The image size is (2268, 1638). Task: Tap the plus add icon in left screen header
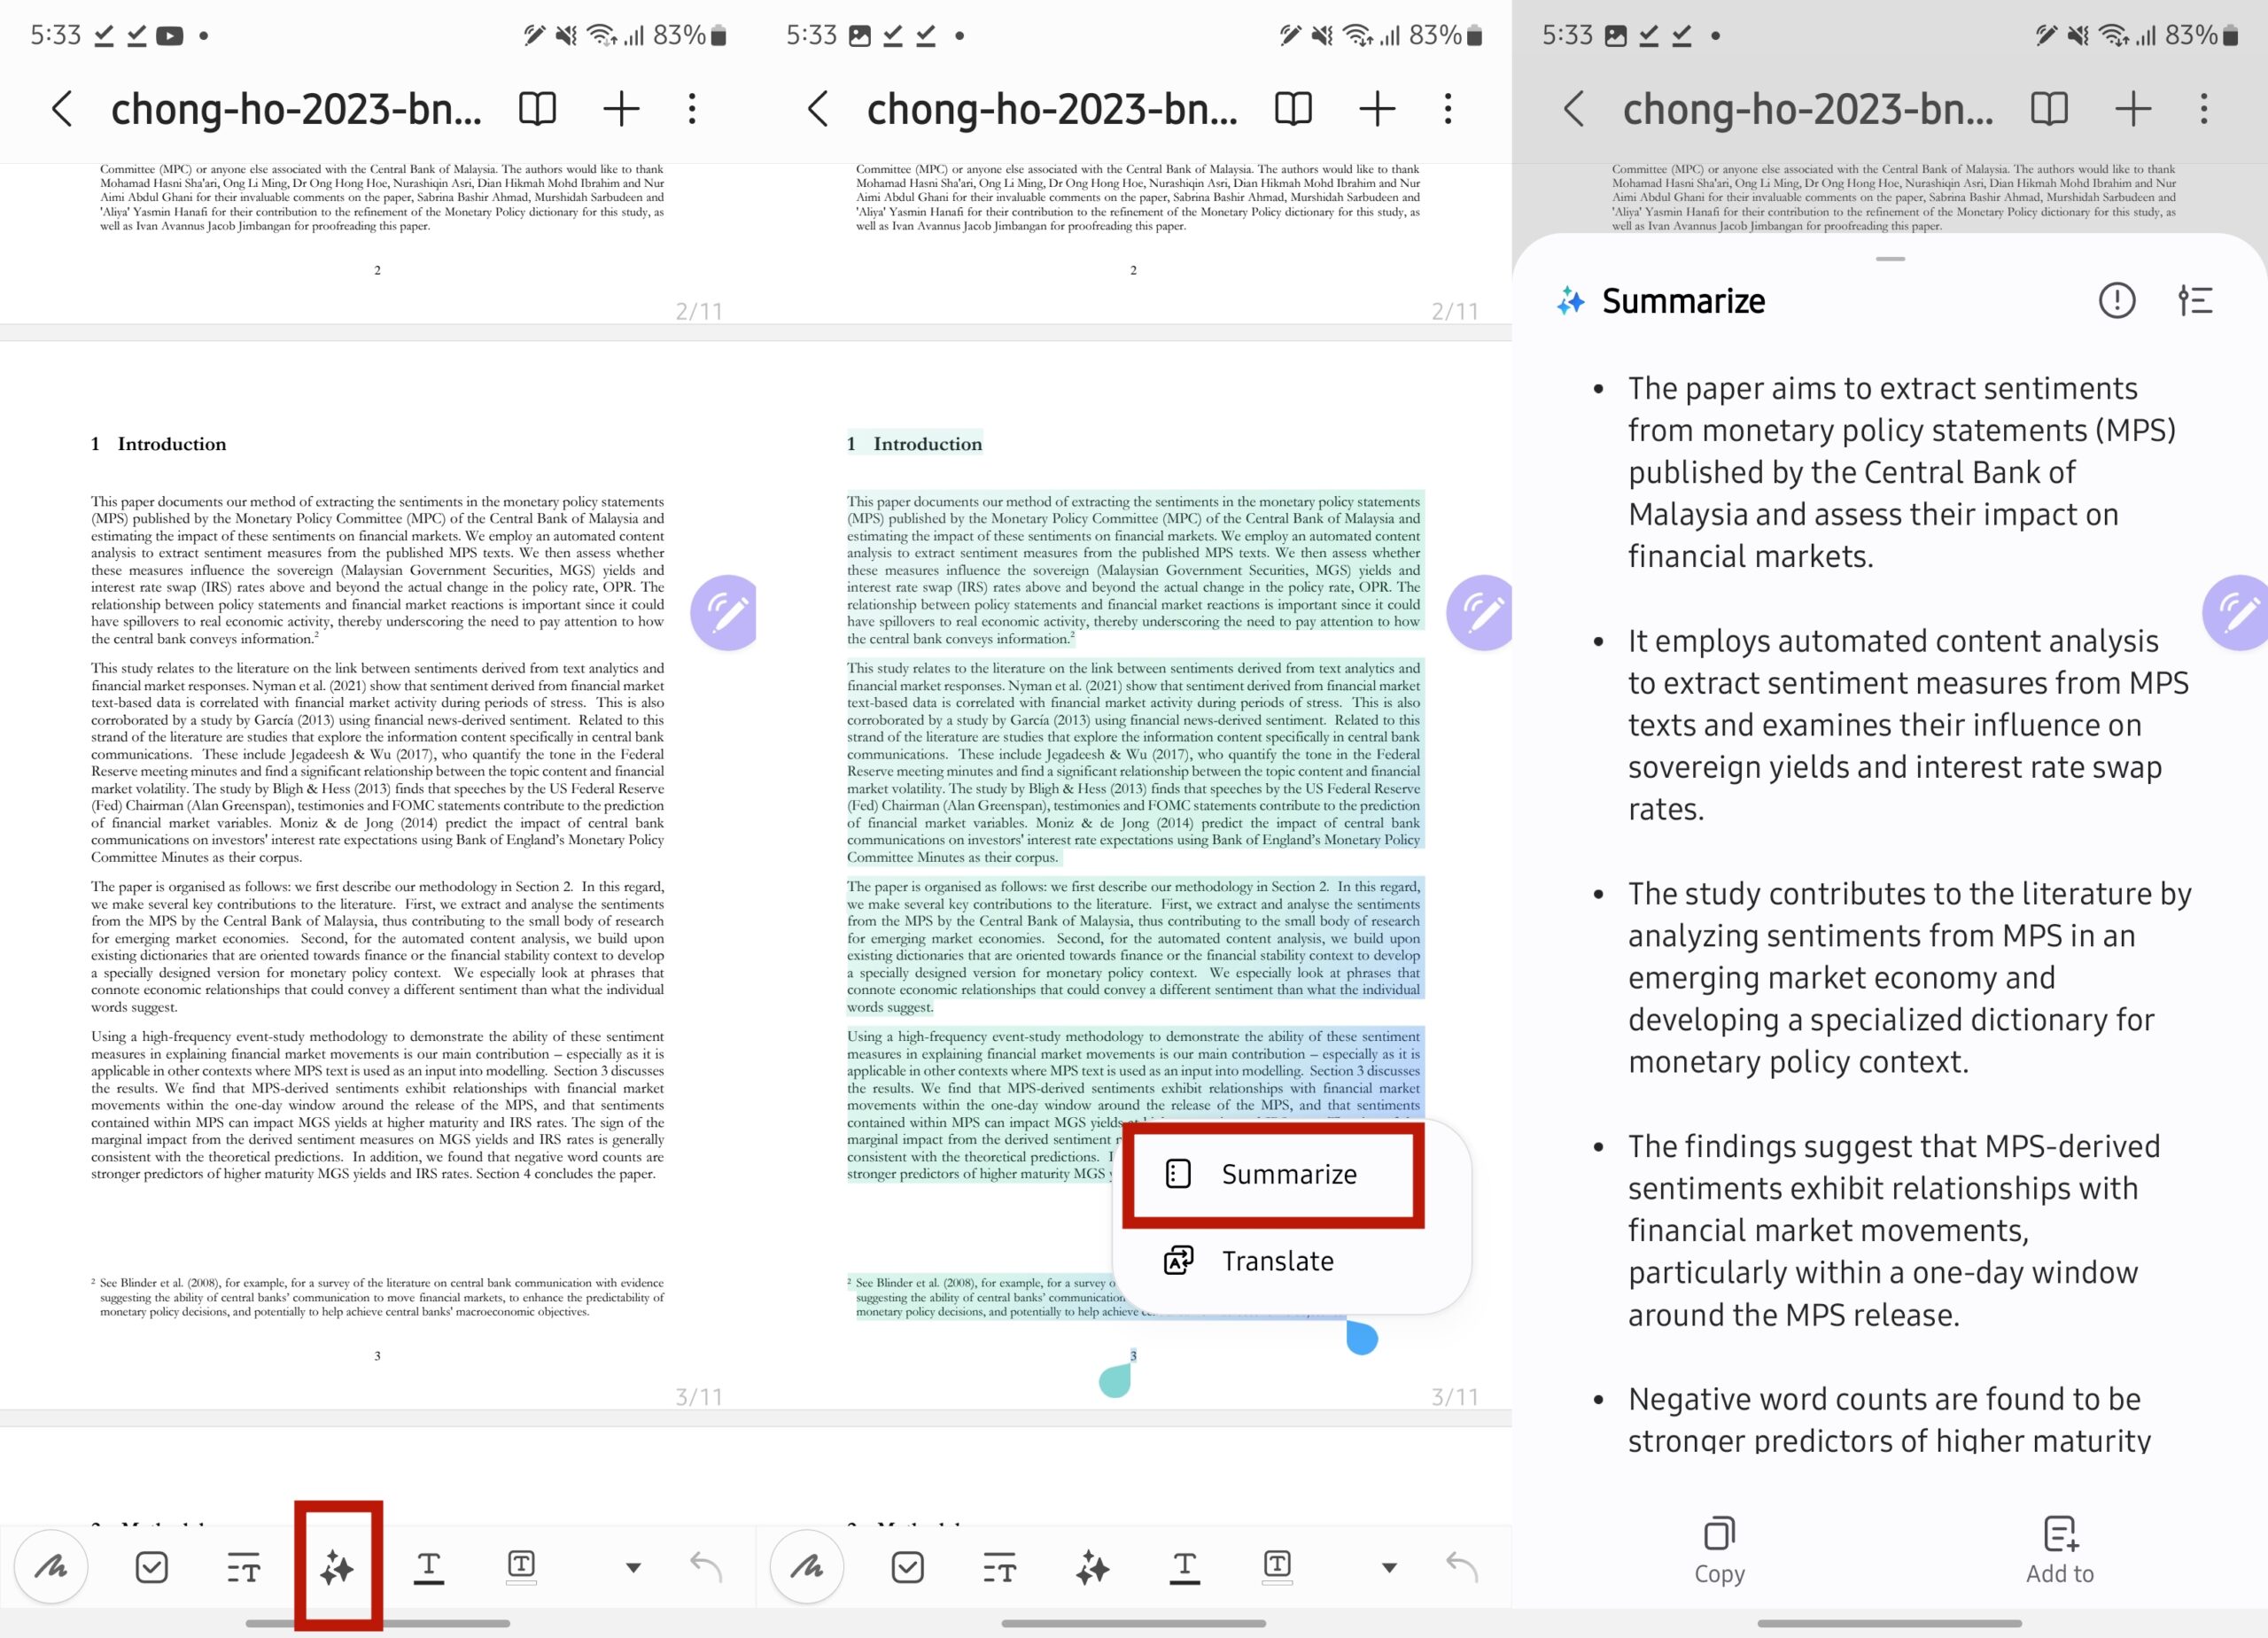pyautogui.click(x=621, y=108)
